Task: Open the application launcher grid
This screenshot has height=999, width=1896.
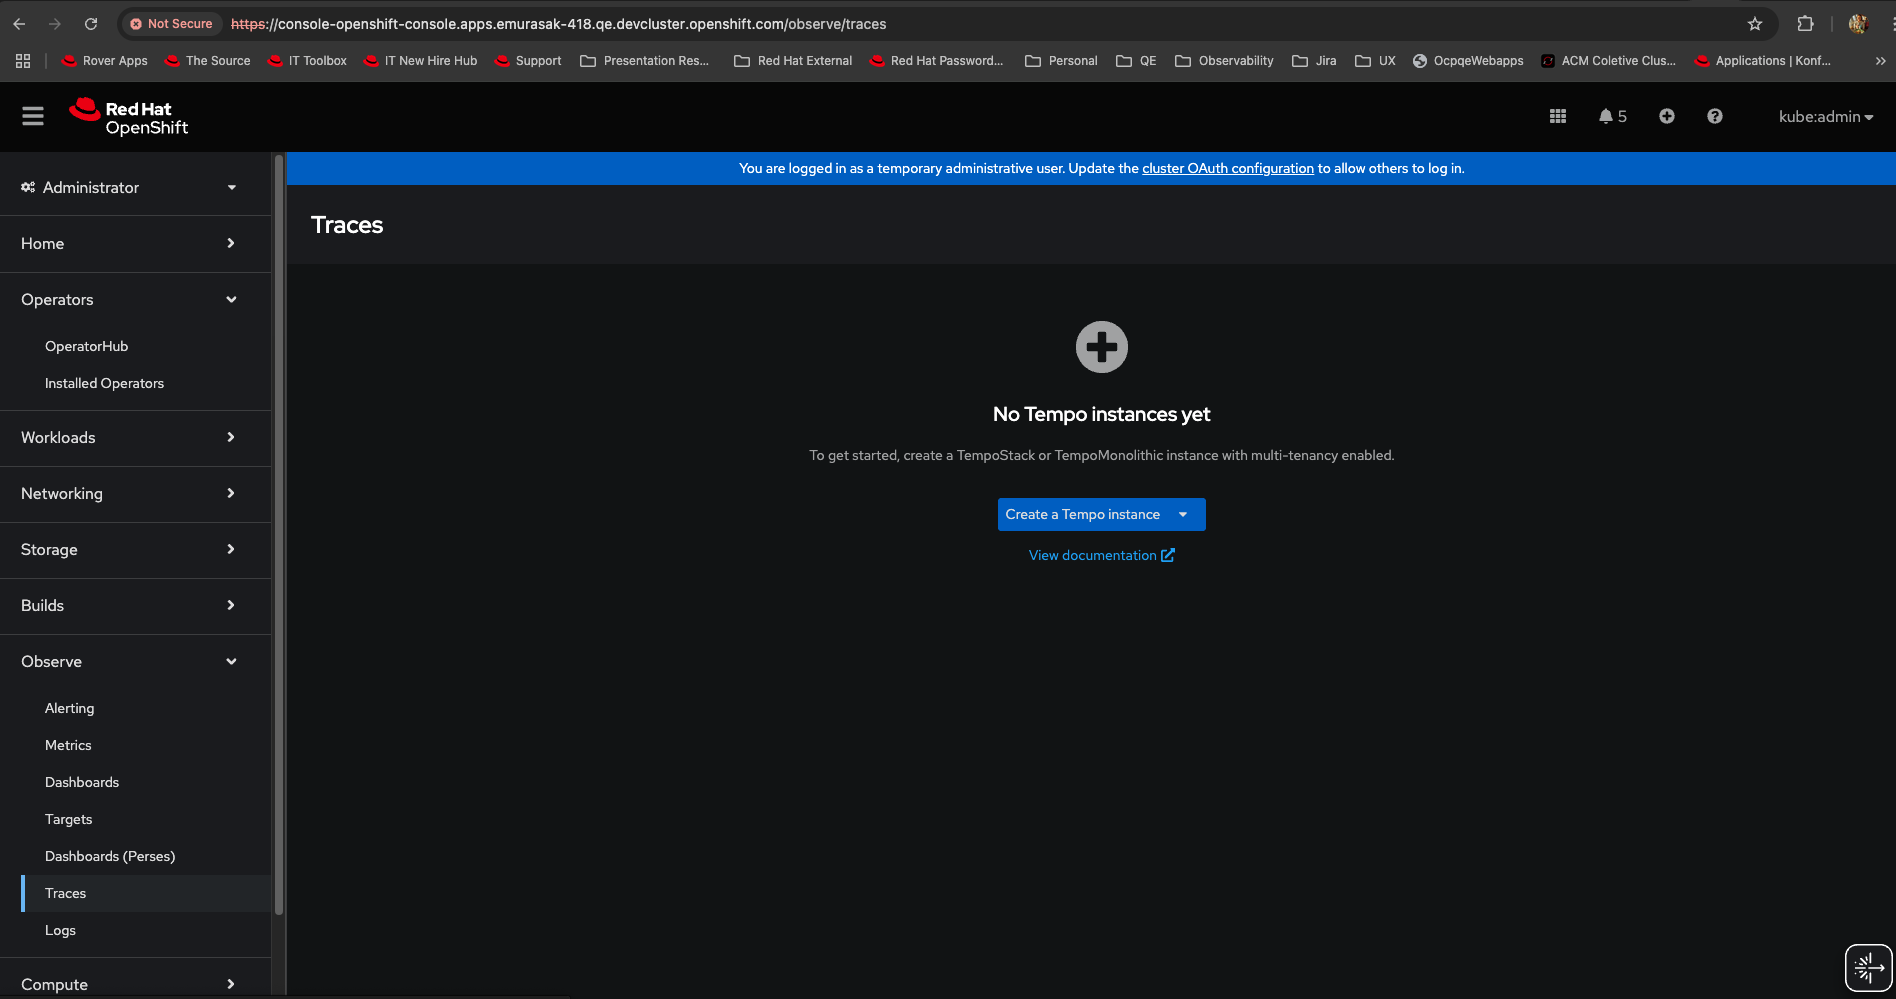Action: [1558, 117]
